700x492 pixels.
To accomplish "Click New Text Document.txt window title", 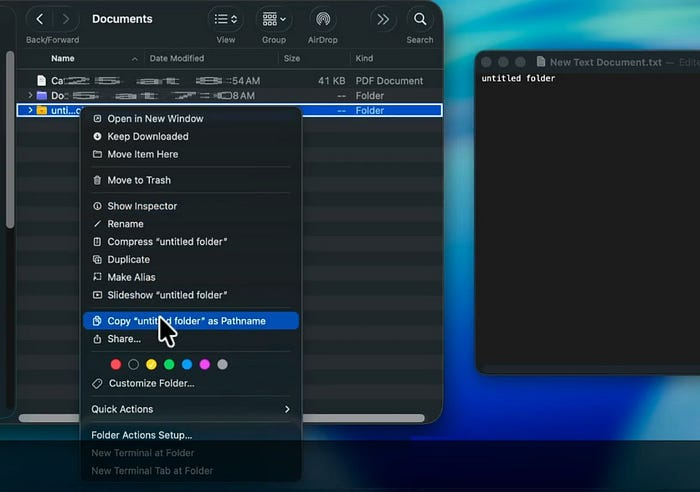I will click(x=605, y=62).
